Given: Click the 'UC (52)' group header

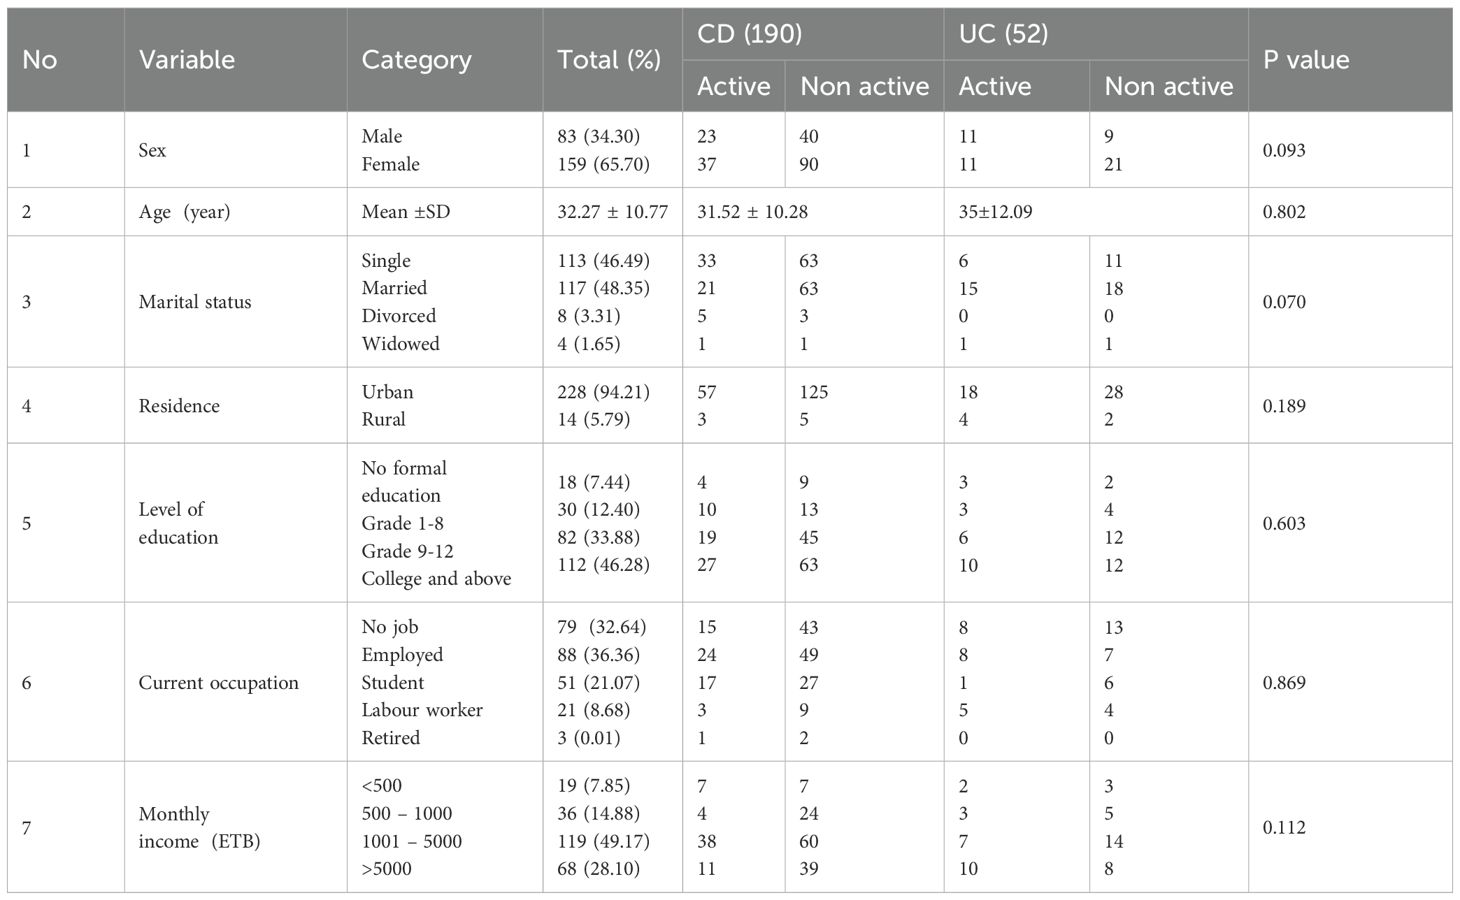Looking at the screenshot, I should coord(1003,34).
